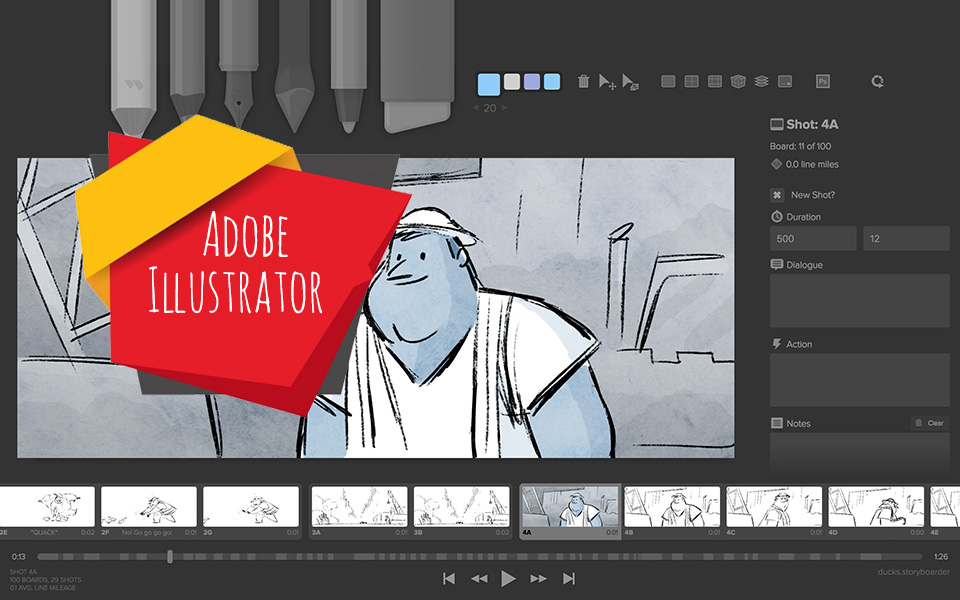Click inside the Action text box
The height and width of the screenshot is (600, 960).
(x=860, y=380)
